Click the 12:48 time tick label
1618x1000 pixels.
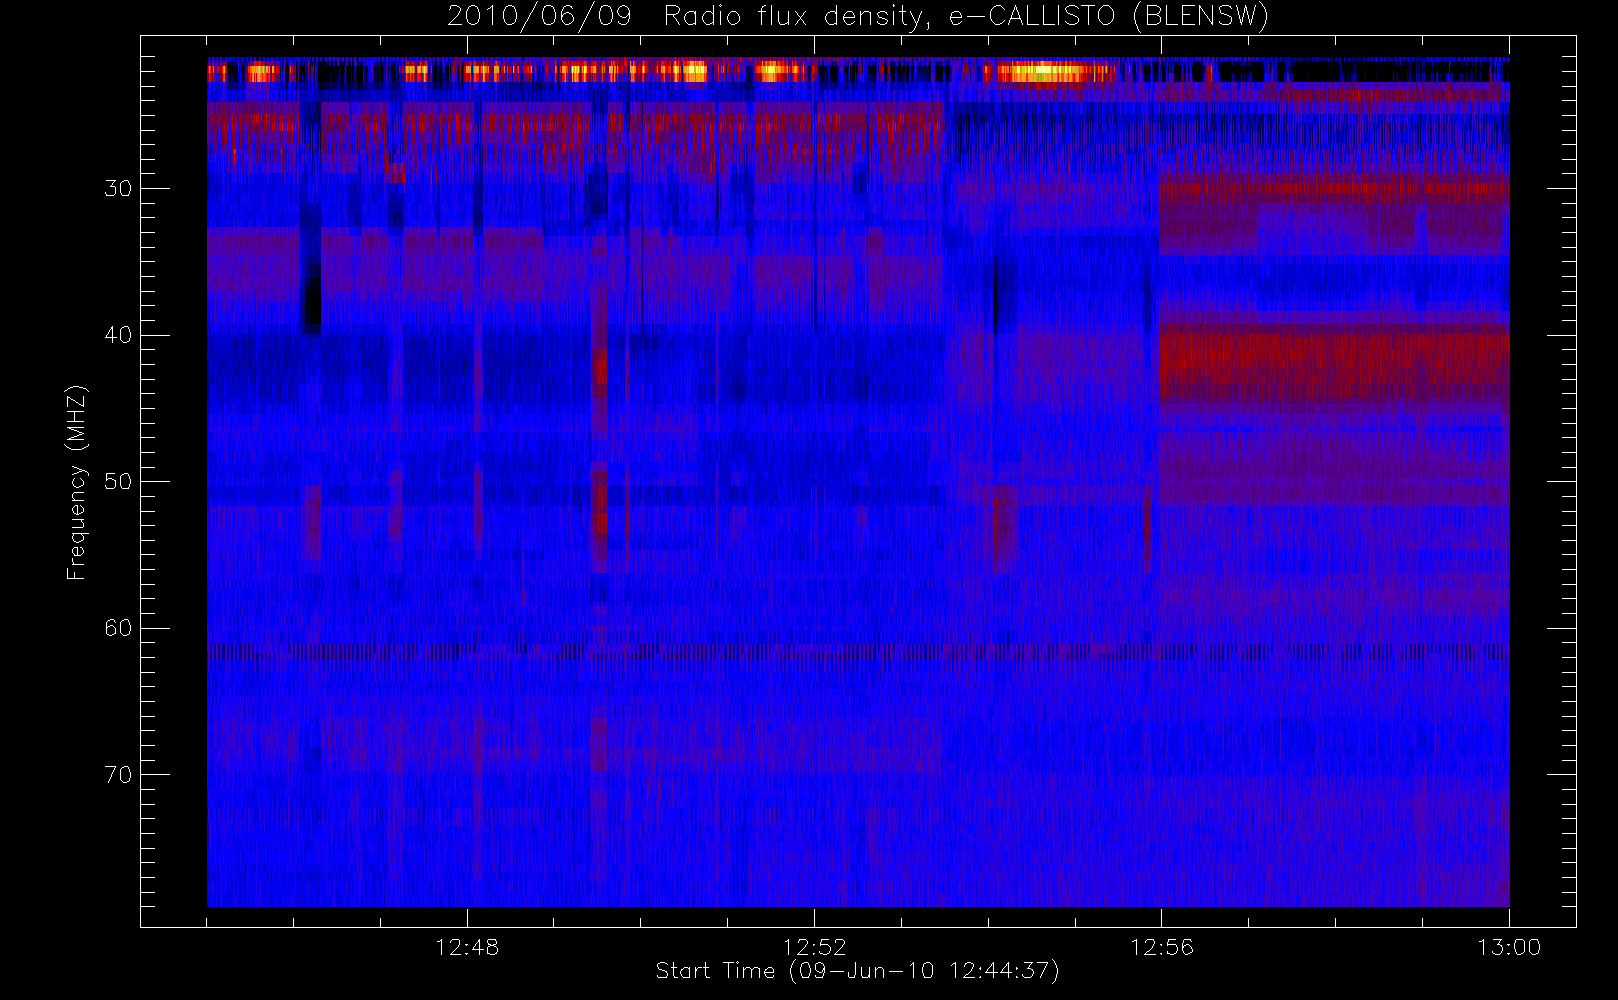(x=467, y=947)
